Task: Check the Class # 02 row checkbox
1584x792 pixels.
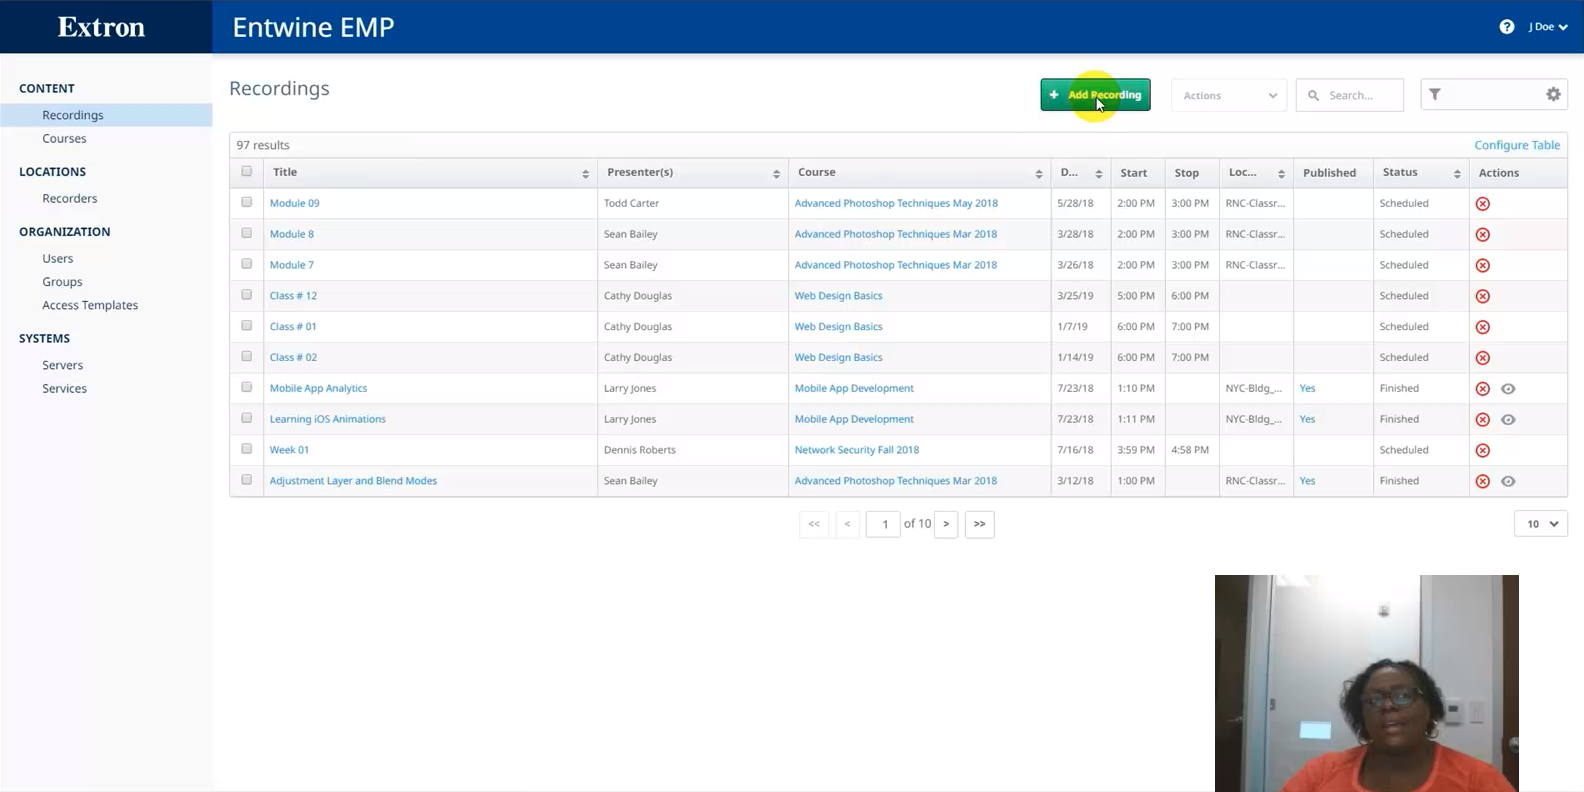Action: tap(246, 356)
